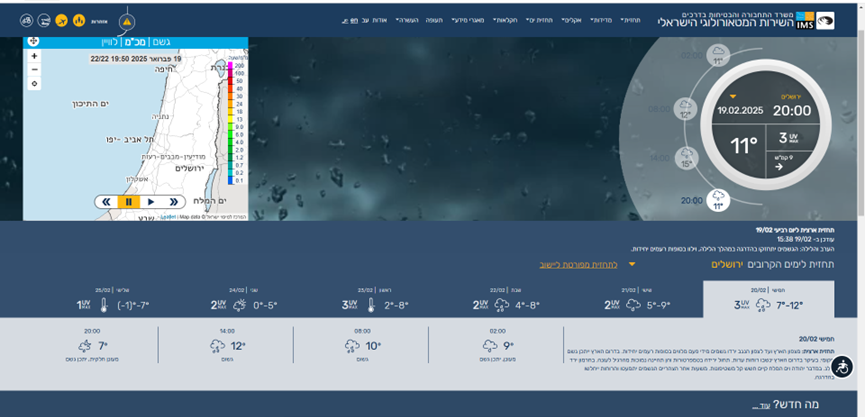Zoom in on the radar map

[x=34, y=56]
